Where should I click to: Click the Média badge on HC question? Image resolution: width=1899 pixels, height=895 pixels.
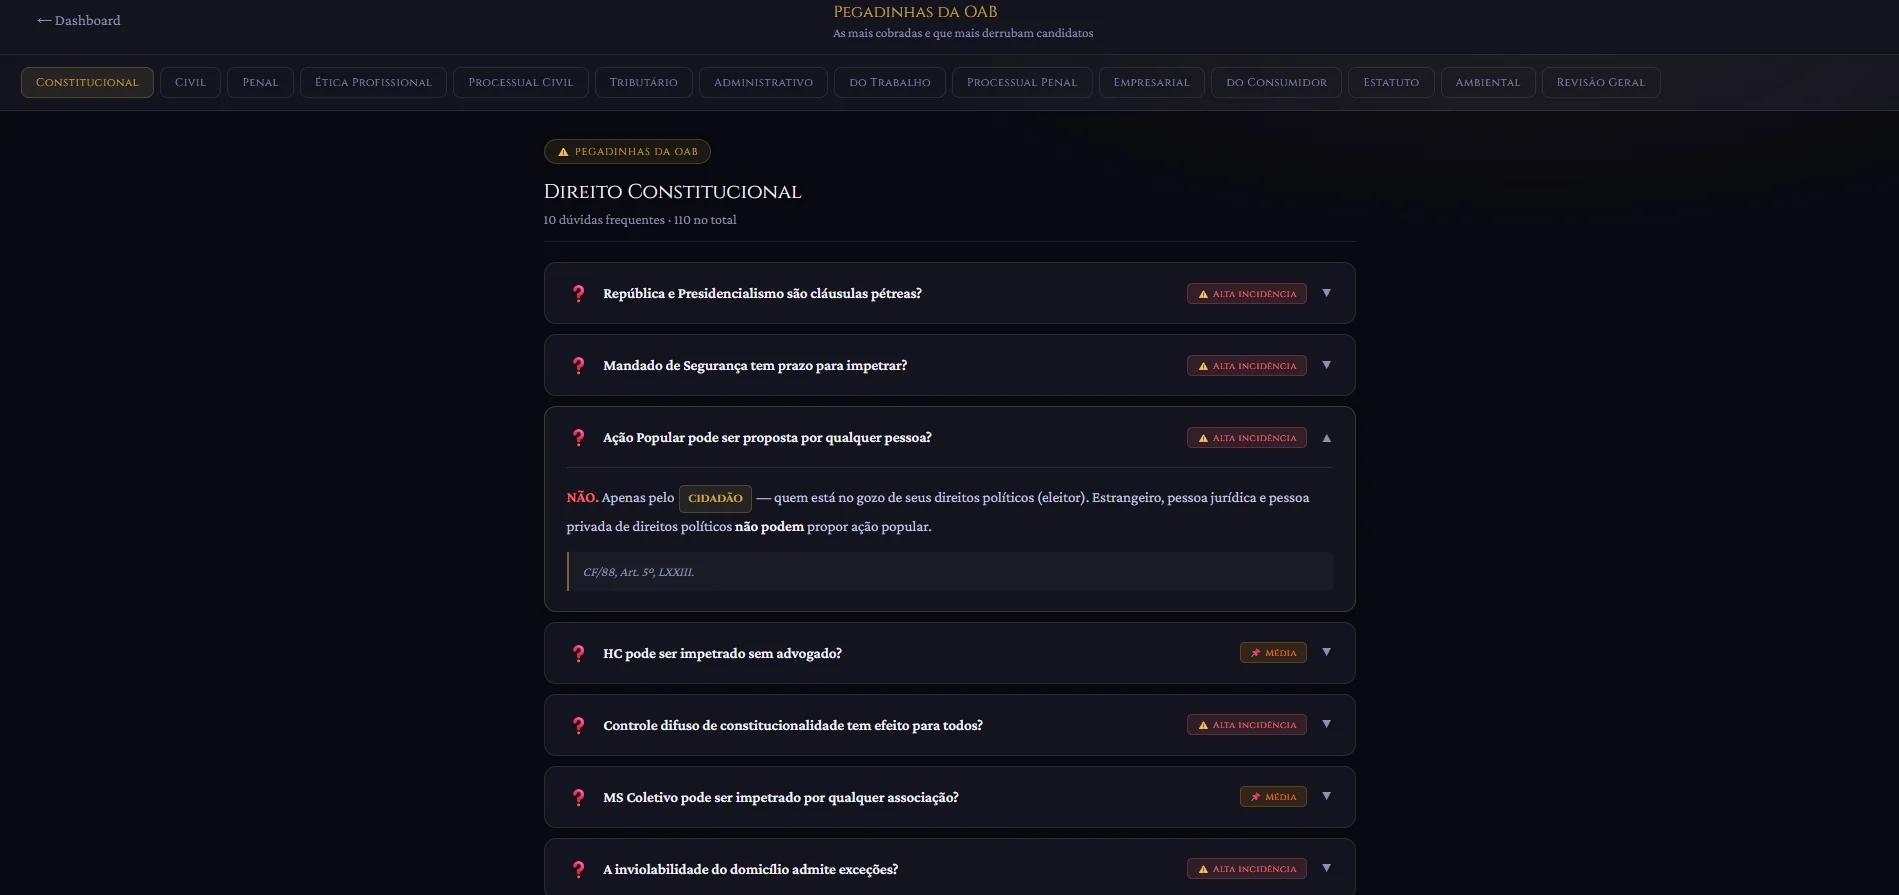tap(1273, 653)
